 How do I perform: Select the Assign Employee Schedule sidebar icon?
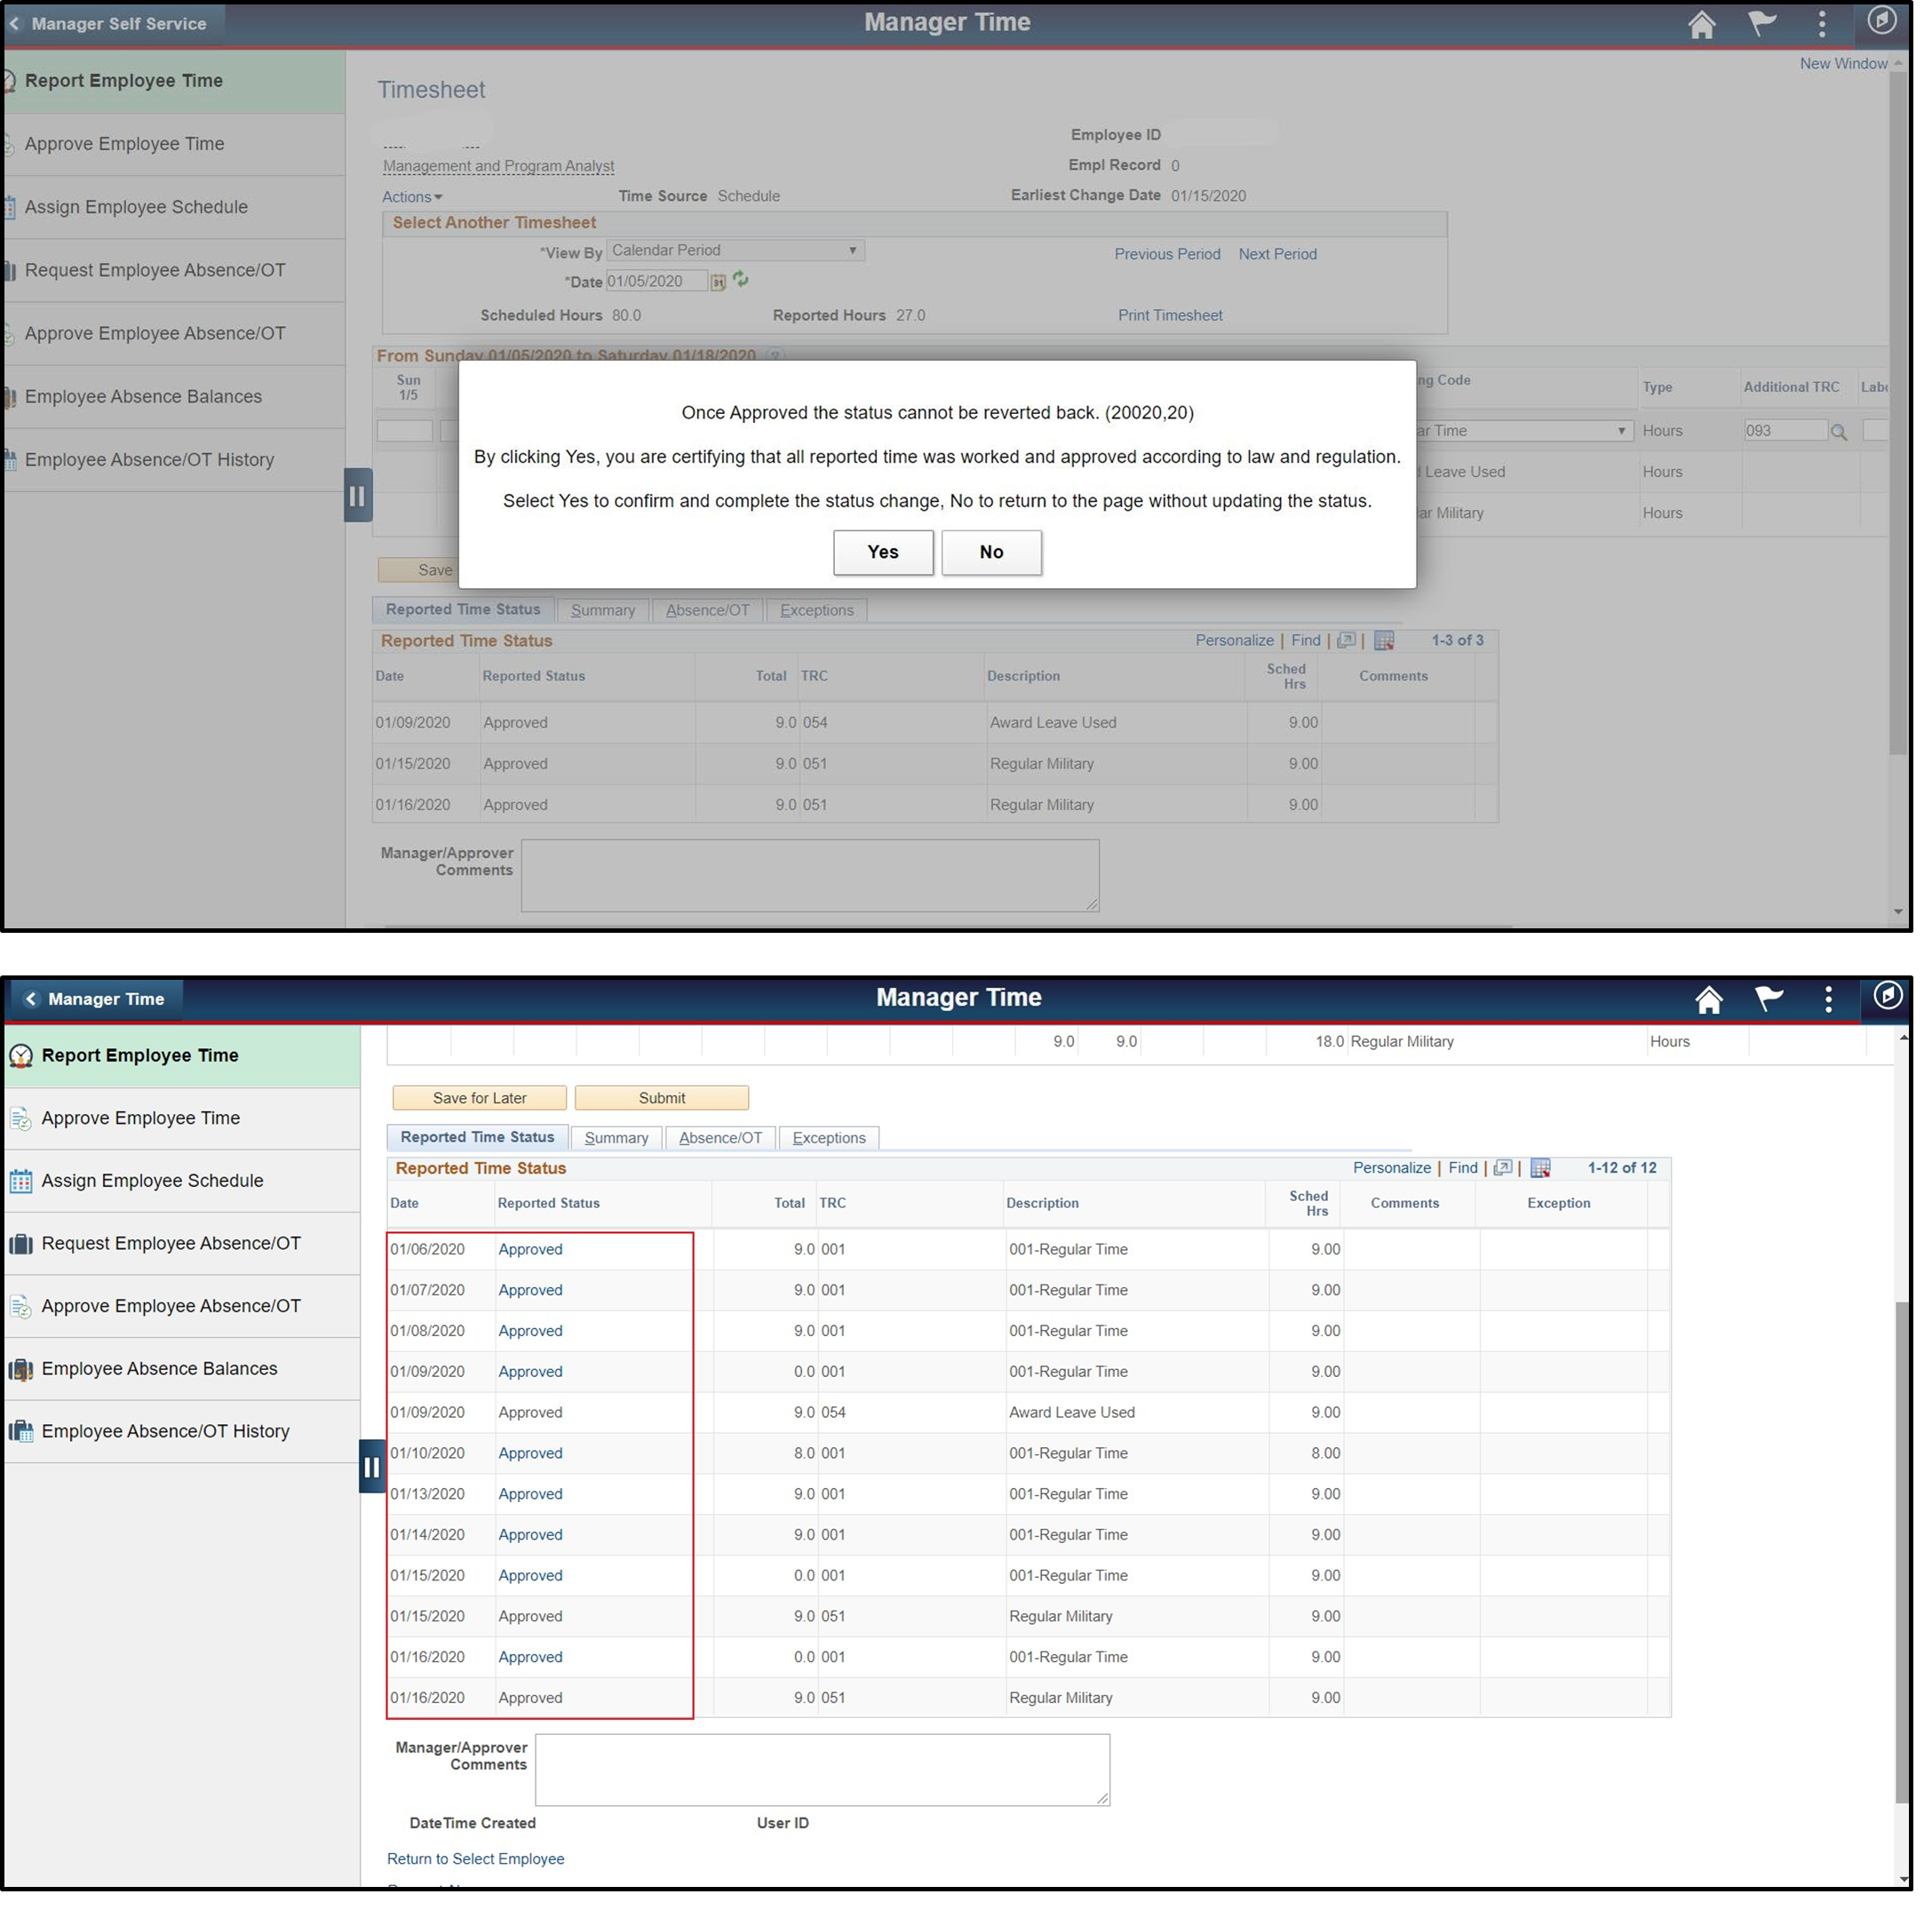pyautogui.click(x=20, y=1181)
